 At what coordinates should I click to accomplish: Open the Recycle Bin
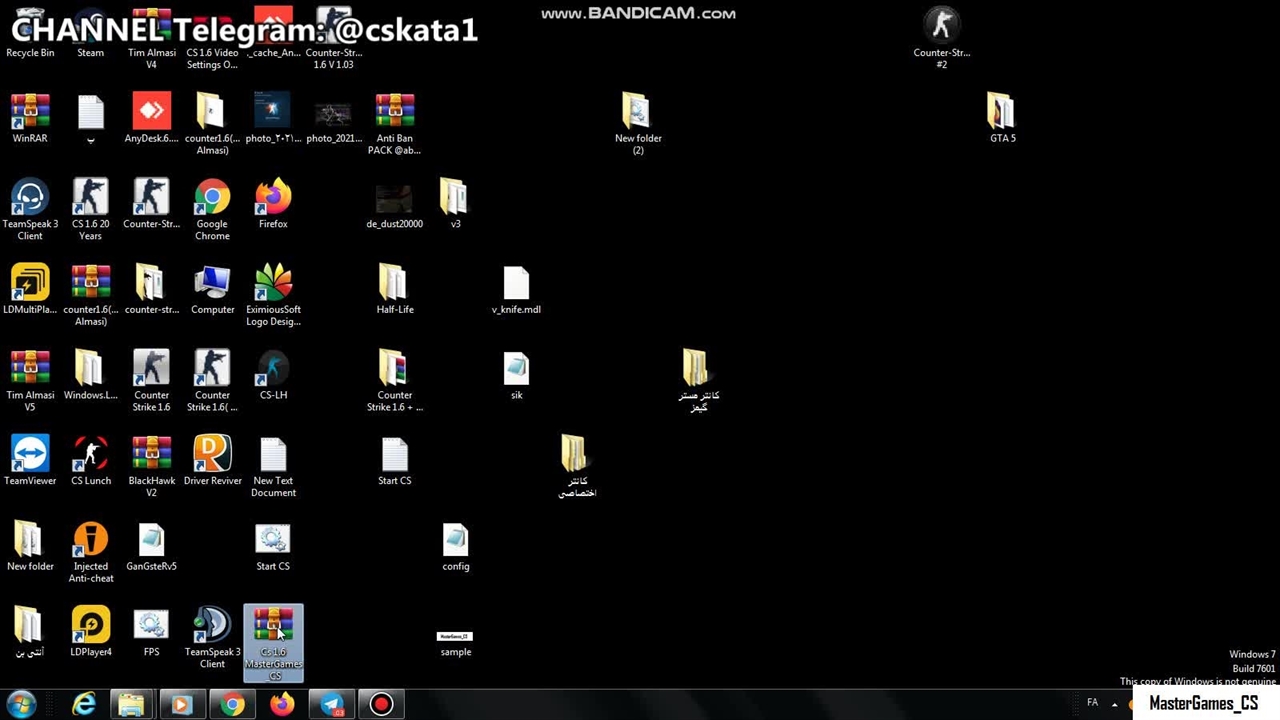point(30,35)
